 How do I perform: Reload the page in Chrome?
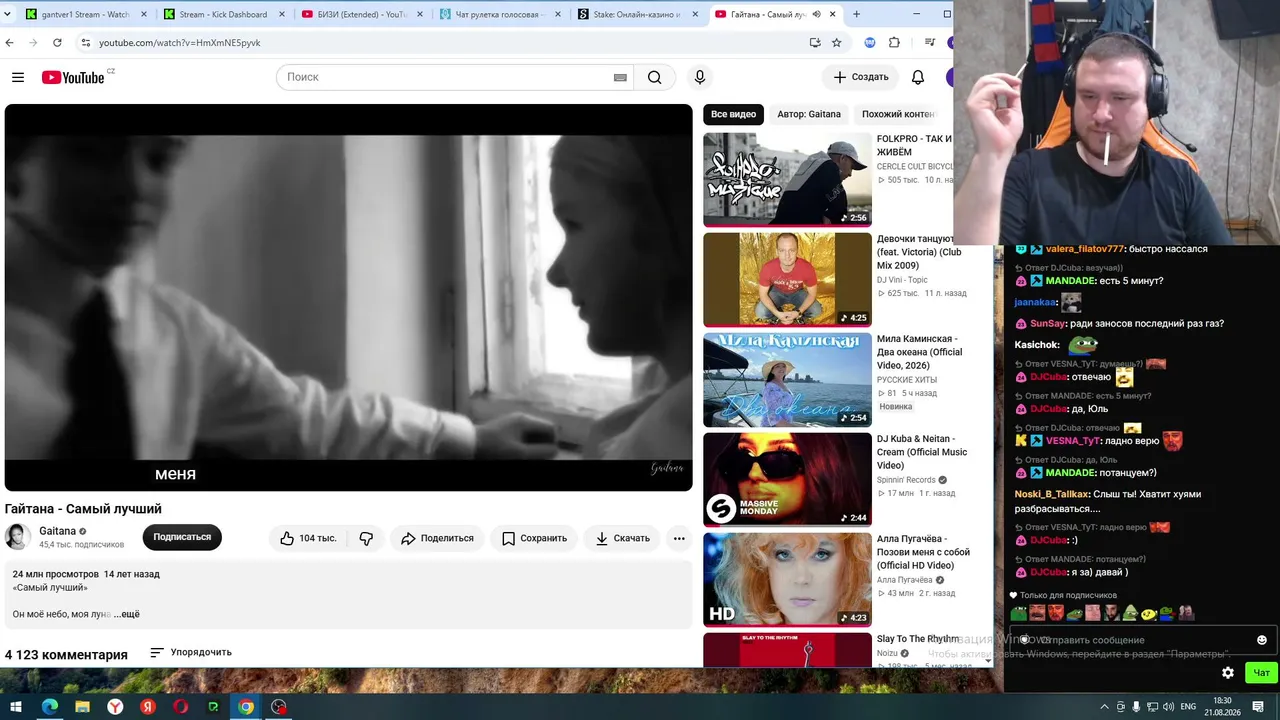[x=57, y=43]
